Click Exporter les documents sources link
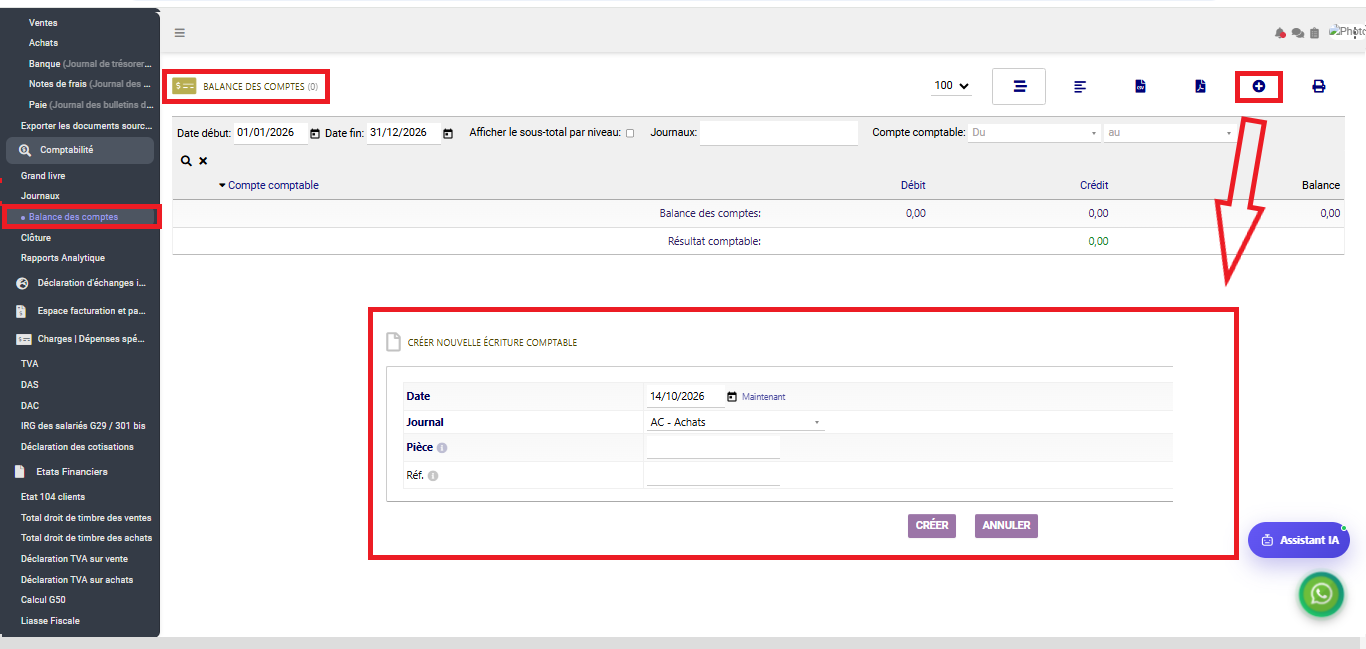 [x=87, y=126]
